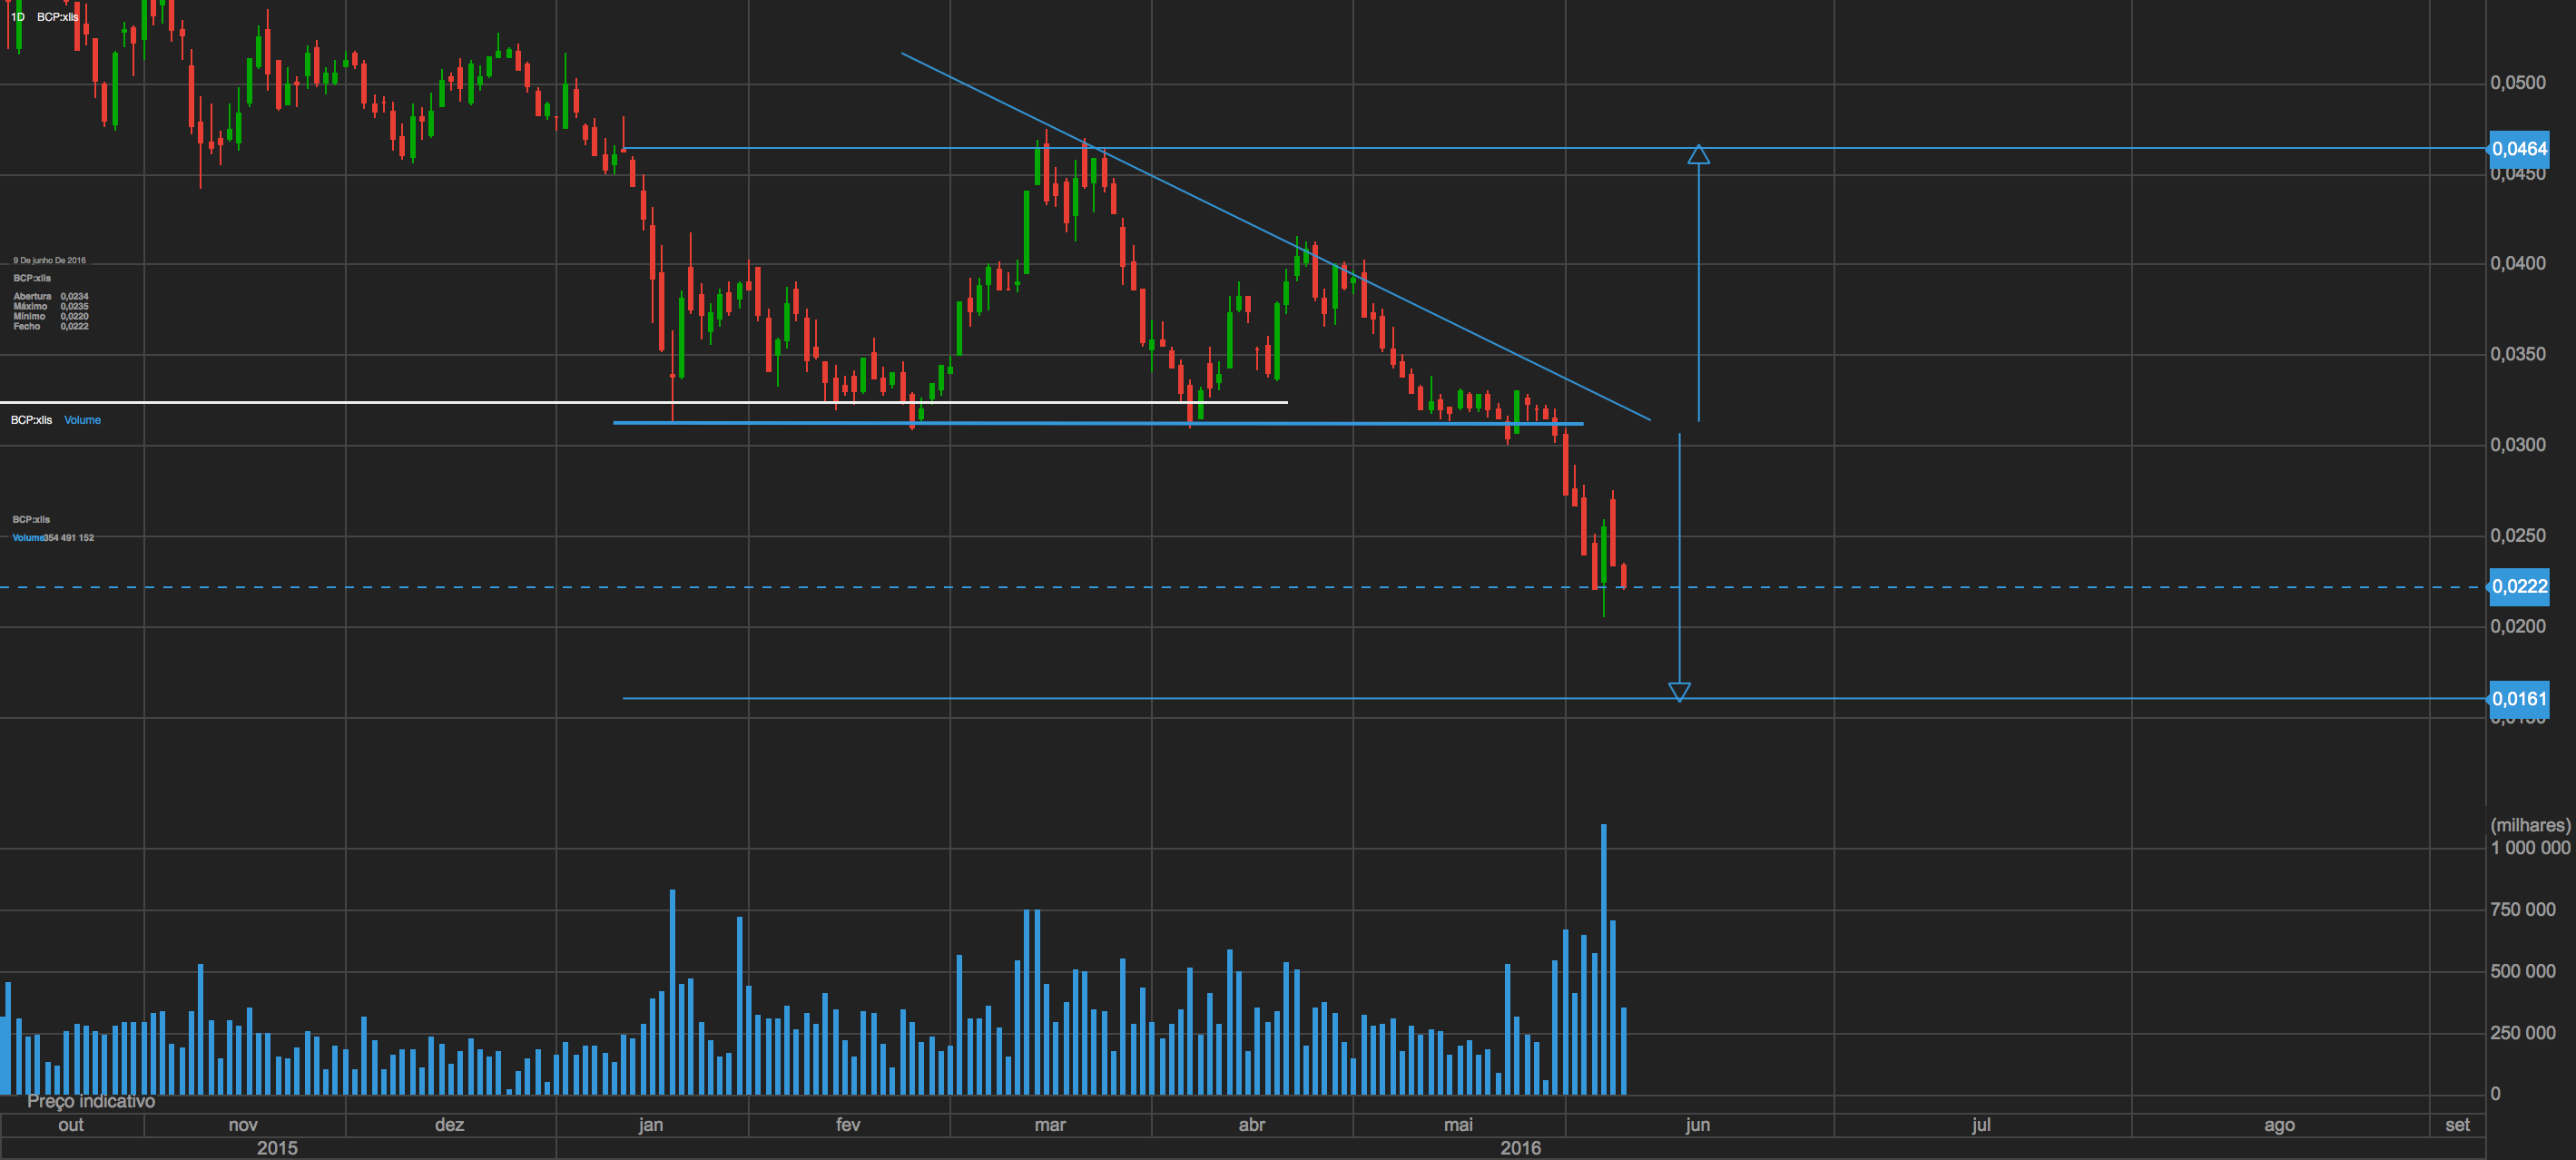Click the '(milhares)' volume unit label
Viewport: 2576px width, 1160px height.
click(x=2529, y=825)
